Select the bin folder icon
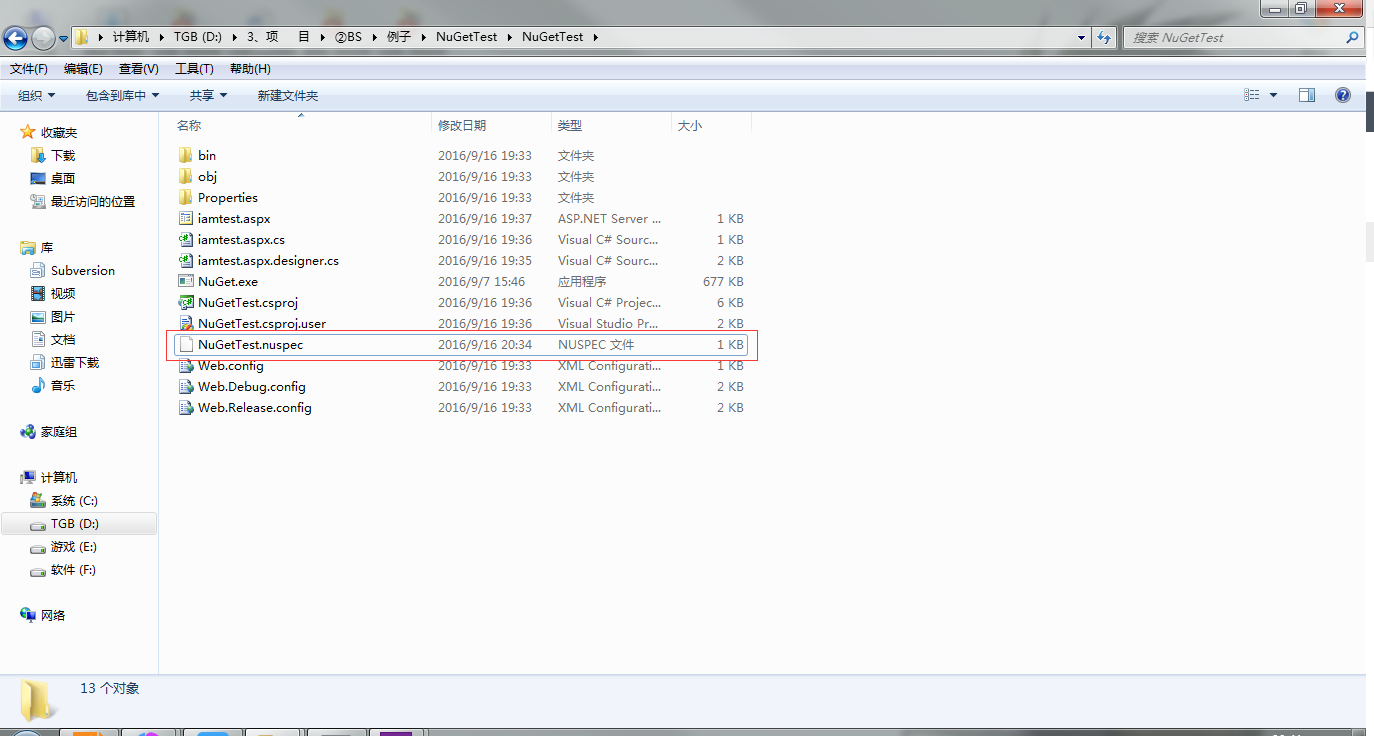 click(185, 155)
